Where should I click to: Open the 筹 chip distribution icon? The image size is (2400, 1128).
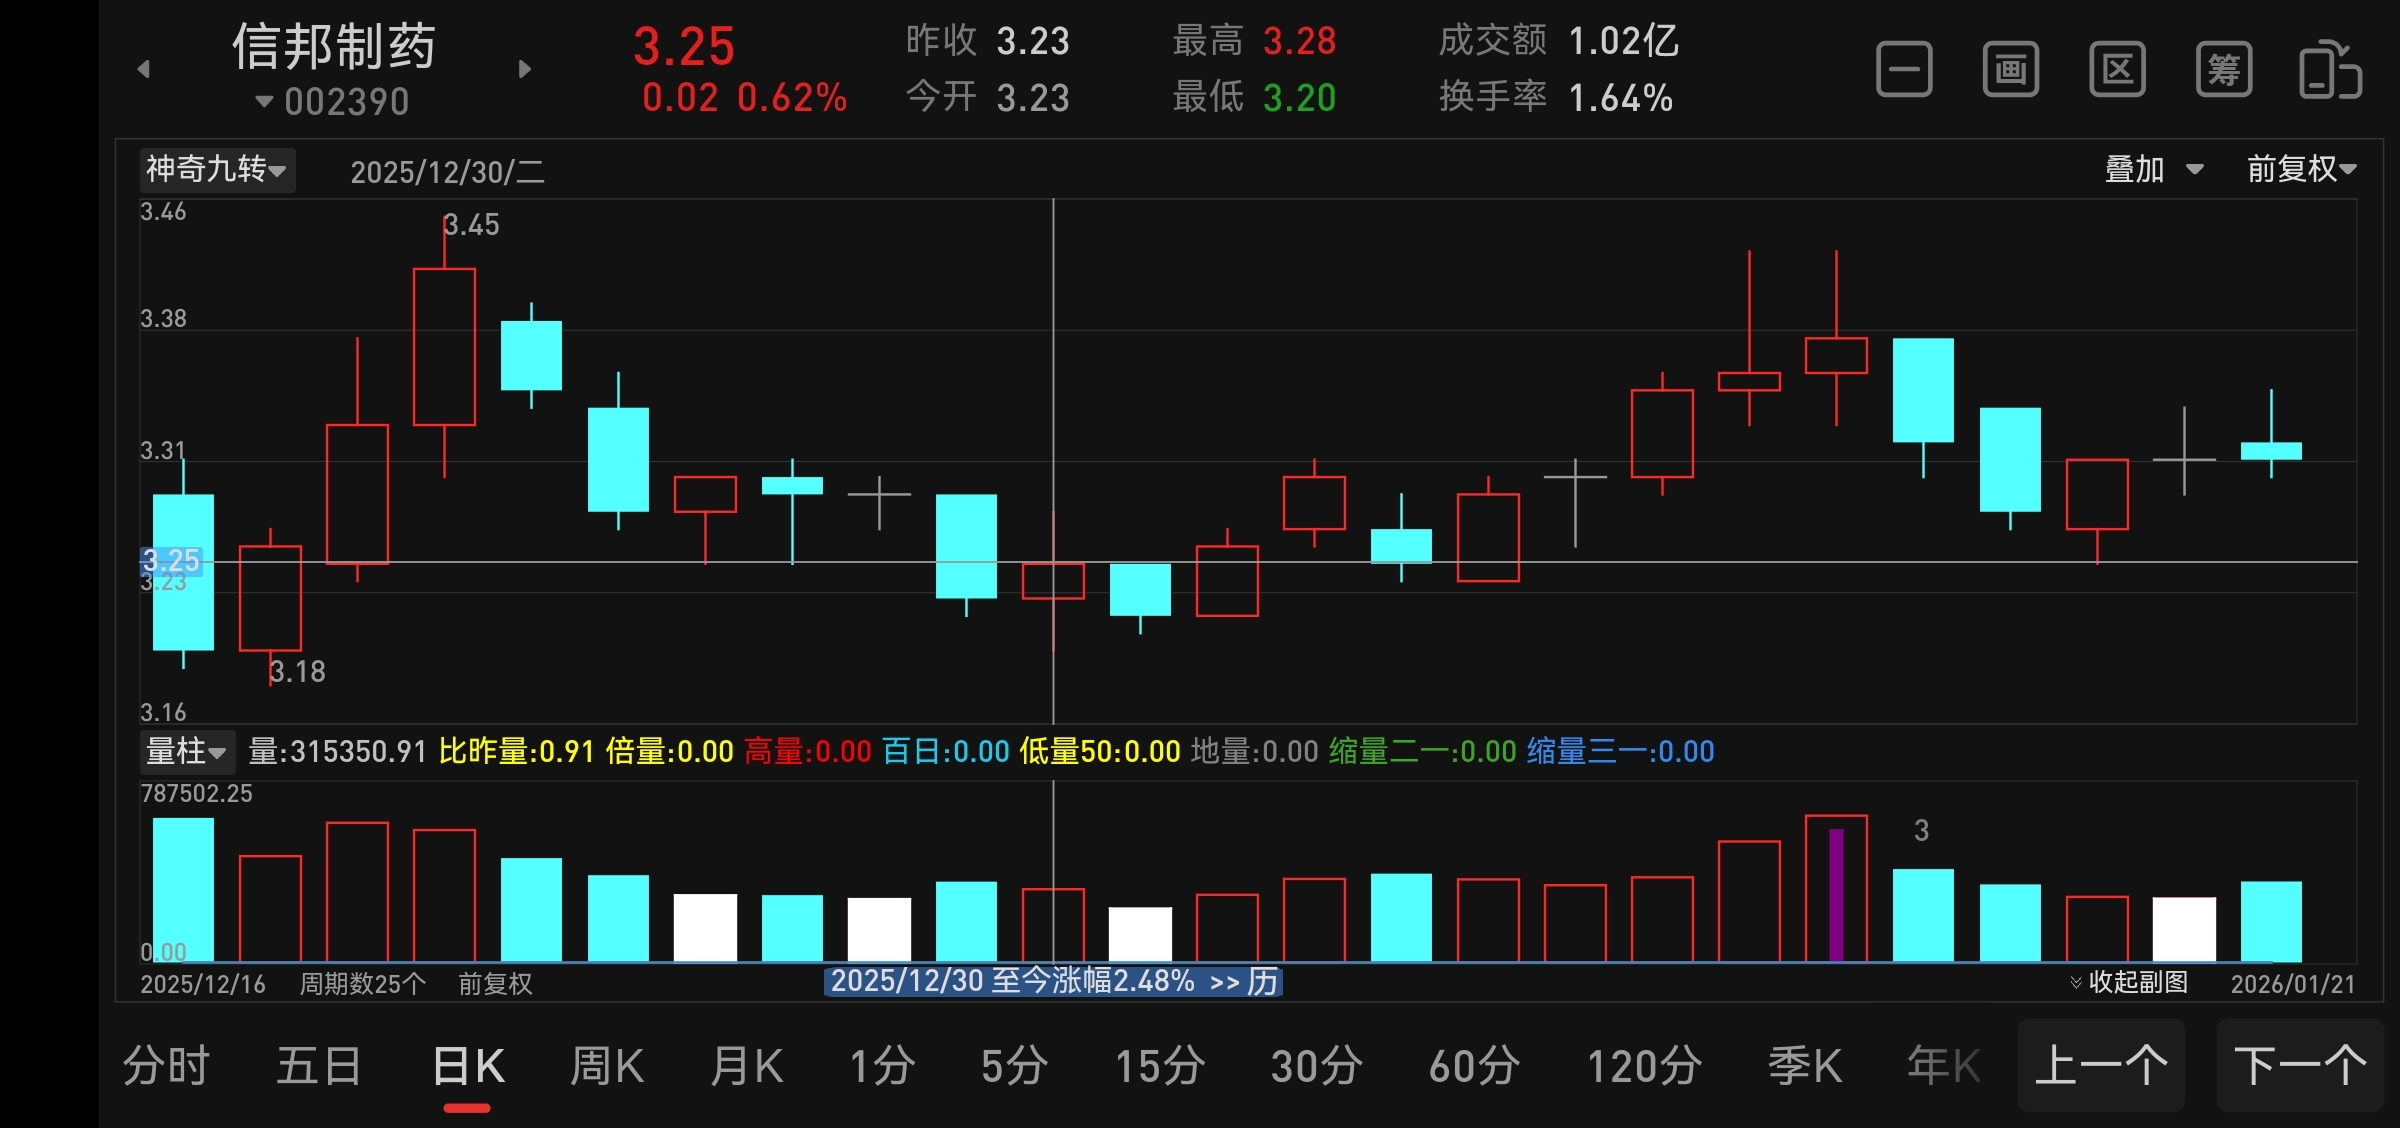(x=2223, y=70)
